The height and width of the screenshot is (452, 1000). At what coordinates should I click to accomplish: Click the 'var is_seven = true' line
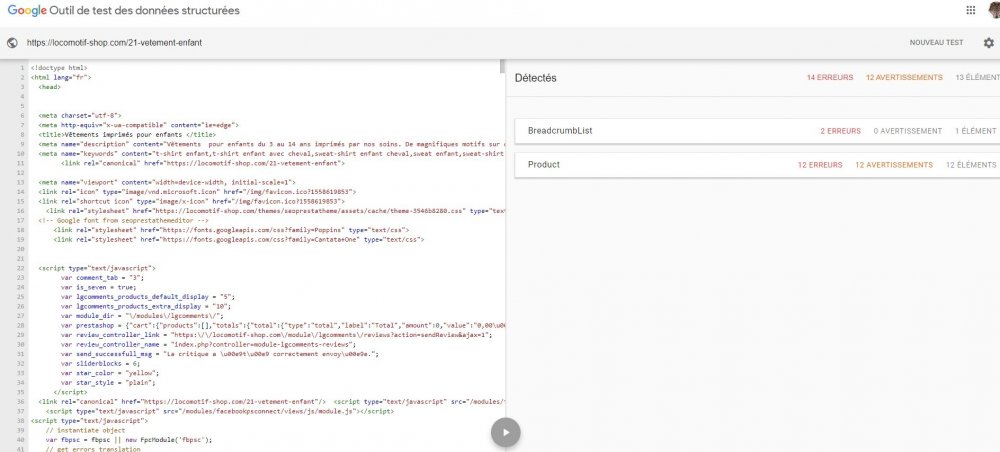(99, 288)
